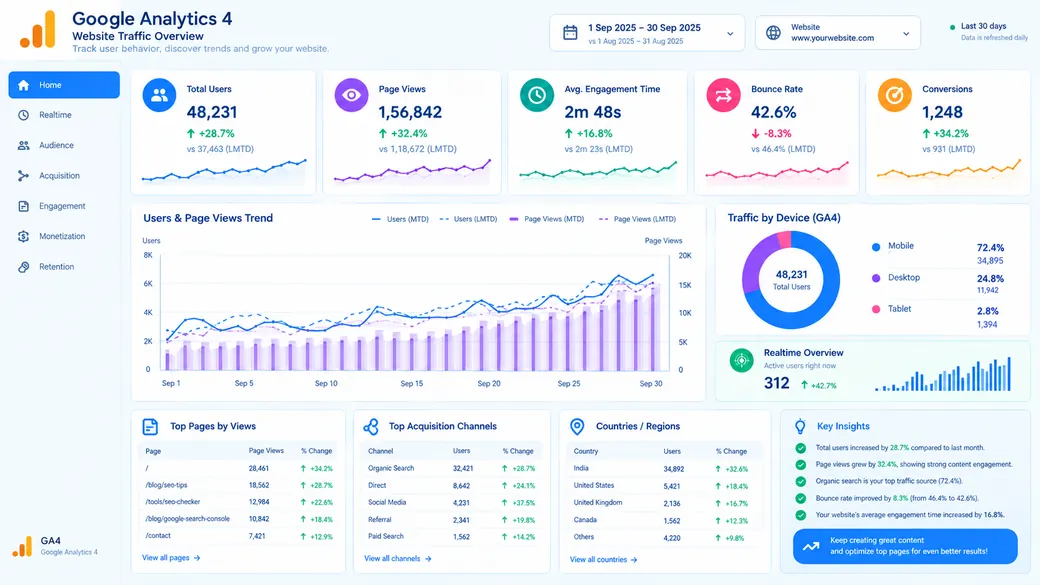This screenshot has height=585, width=1040.
Task: Click the Bounce Rate pink arrows icon
Action: (723, 96)
